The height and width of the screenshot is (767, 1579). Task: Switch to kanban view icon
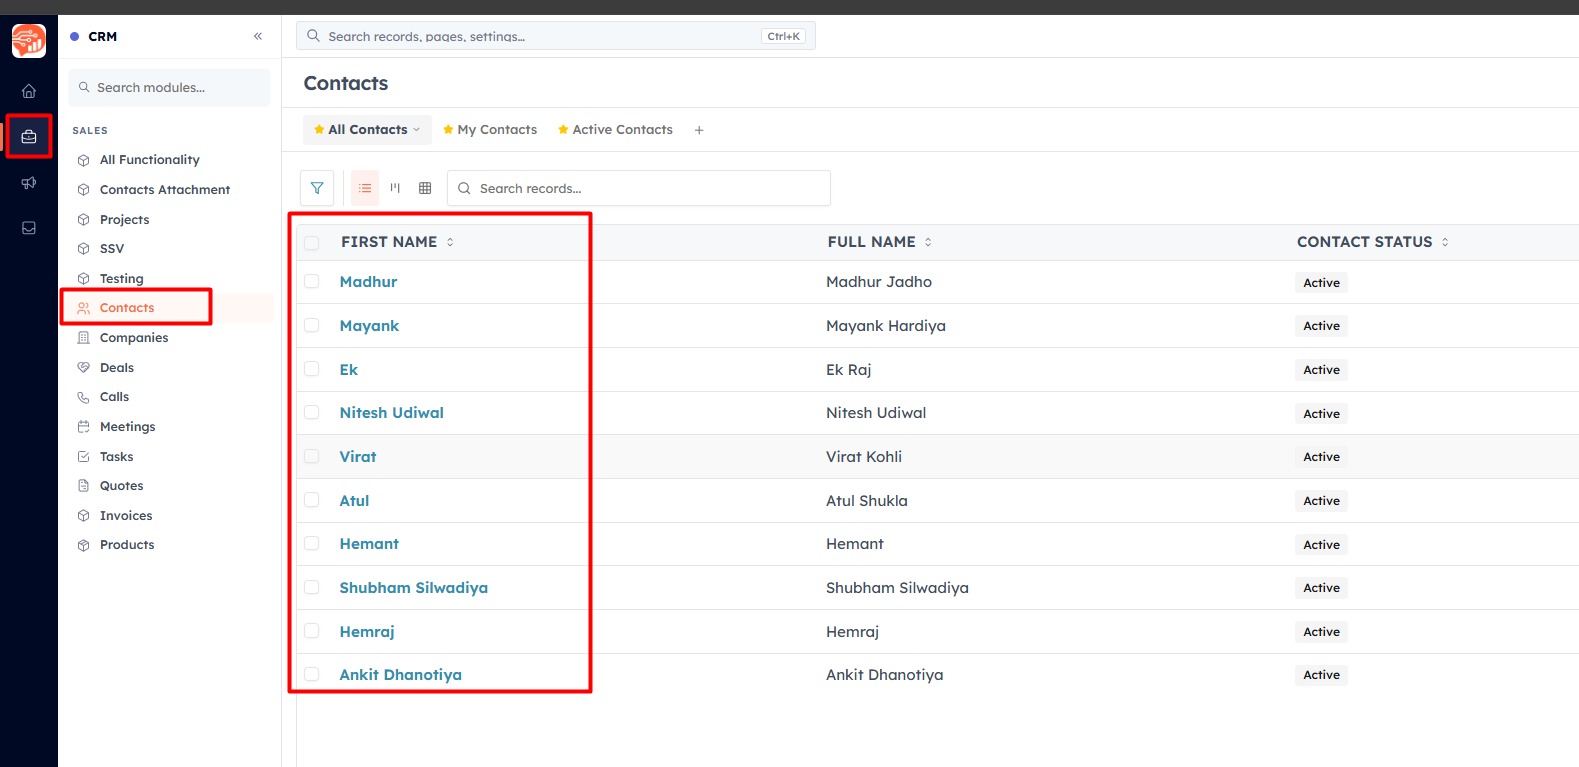[x=395, y=188]
